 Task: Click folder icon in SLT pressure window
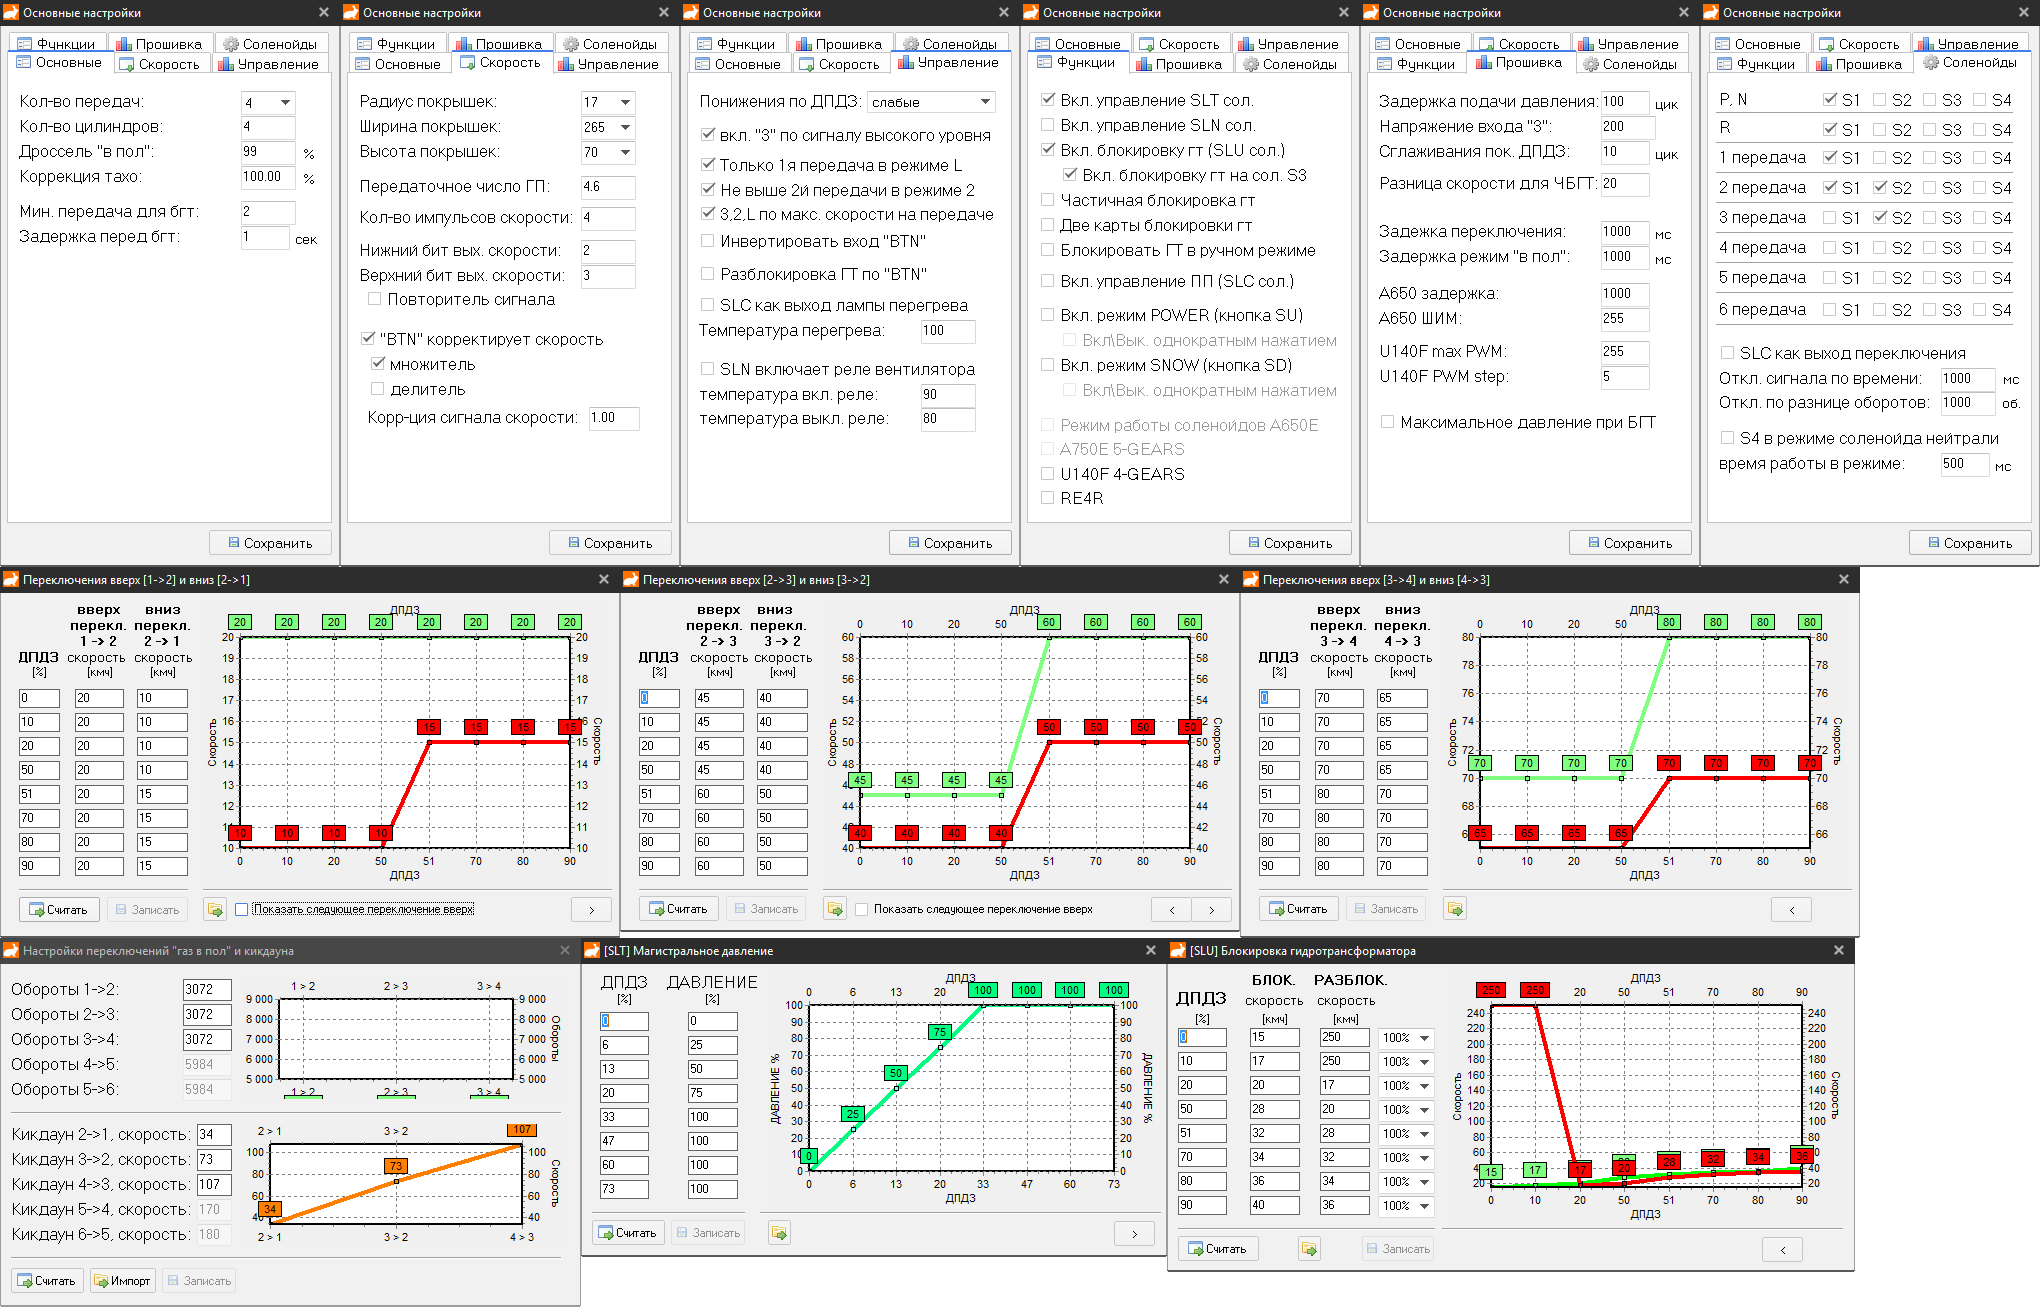pos(779,1233)
